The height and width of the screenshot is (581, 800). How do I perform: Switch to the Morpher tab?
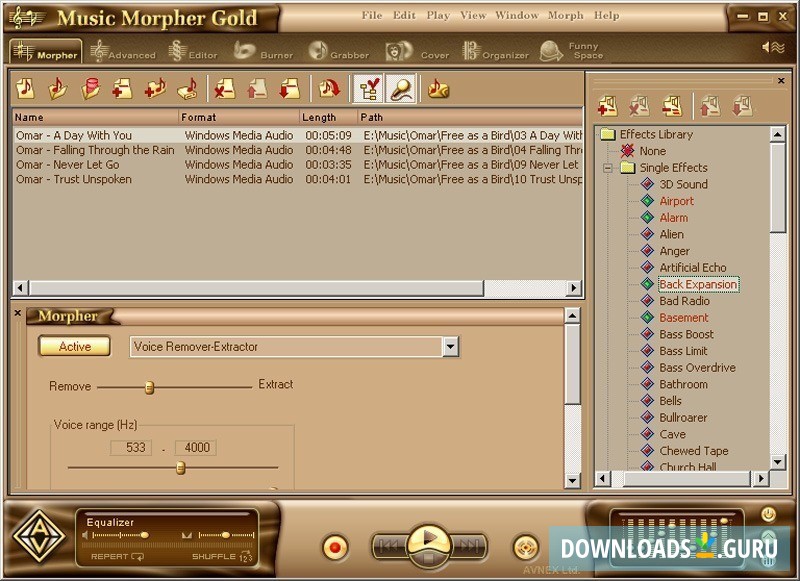click(x=46, y=52)
